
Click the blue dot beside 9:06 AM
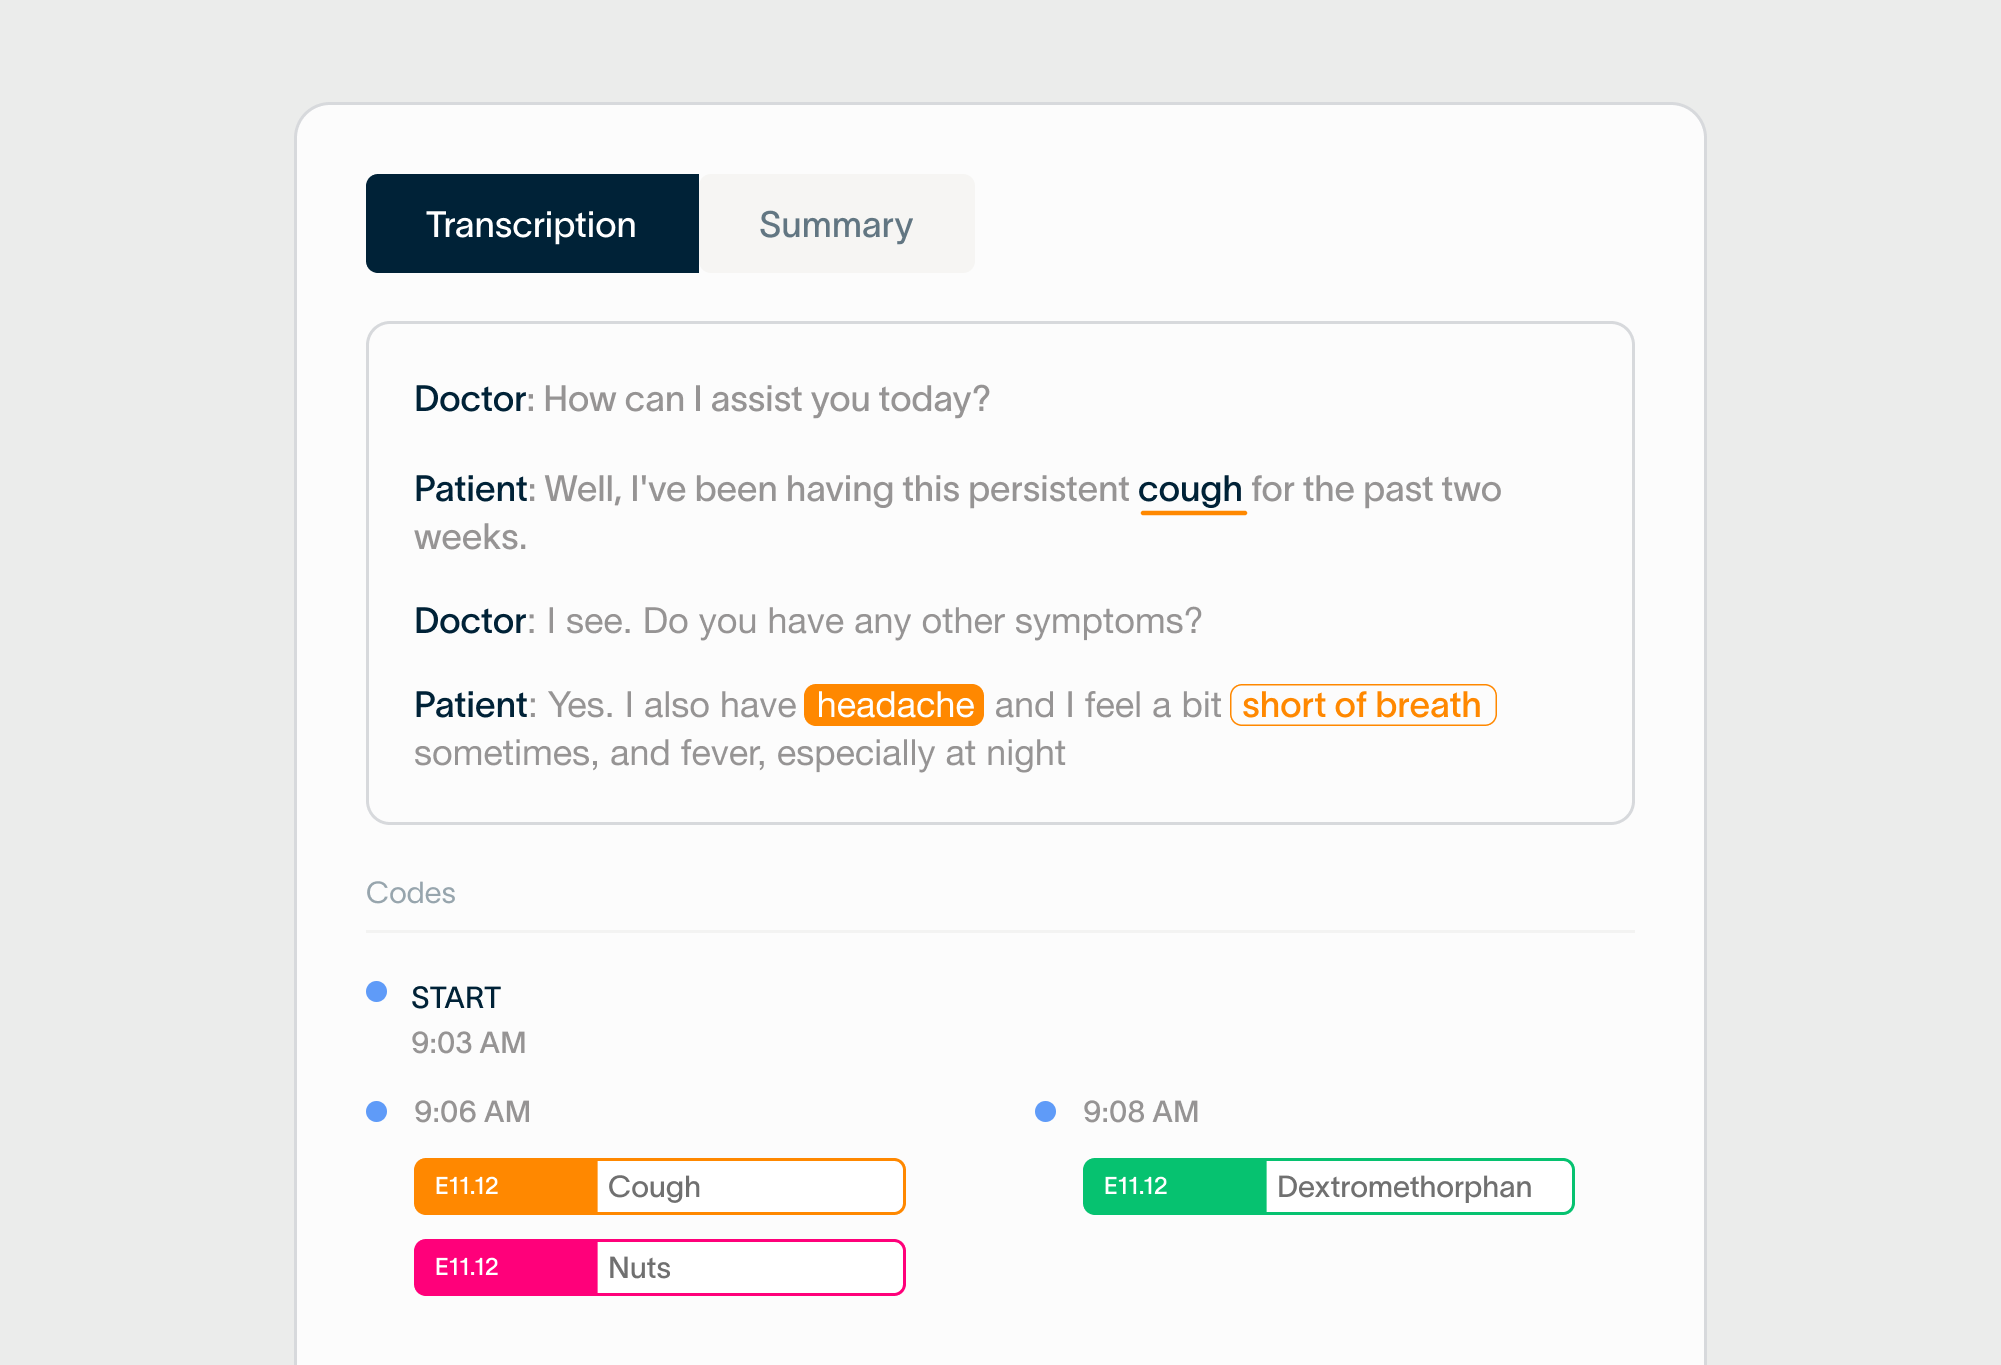pyautogui.click(x=377, y=1112)
